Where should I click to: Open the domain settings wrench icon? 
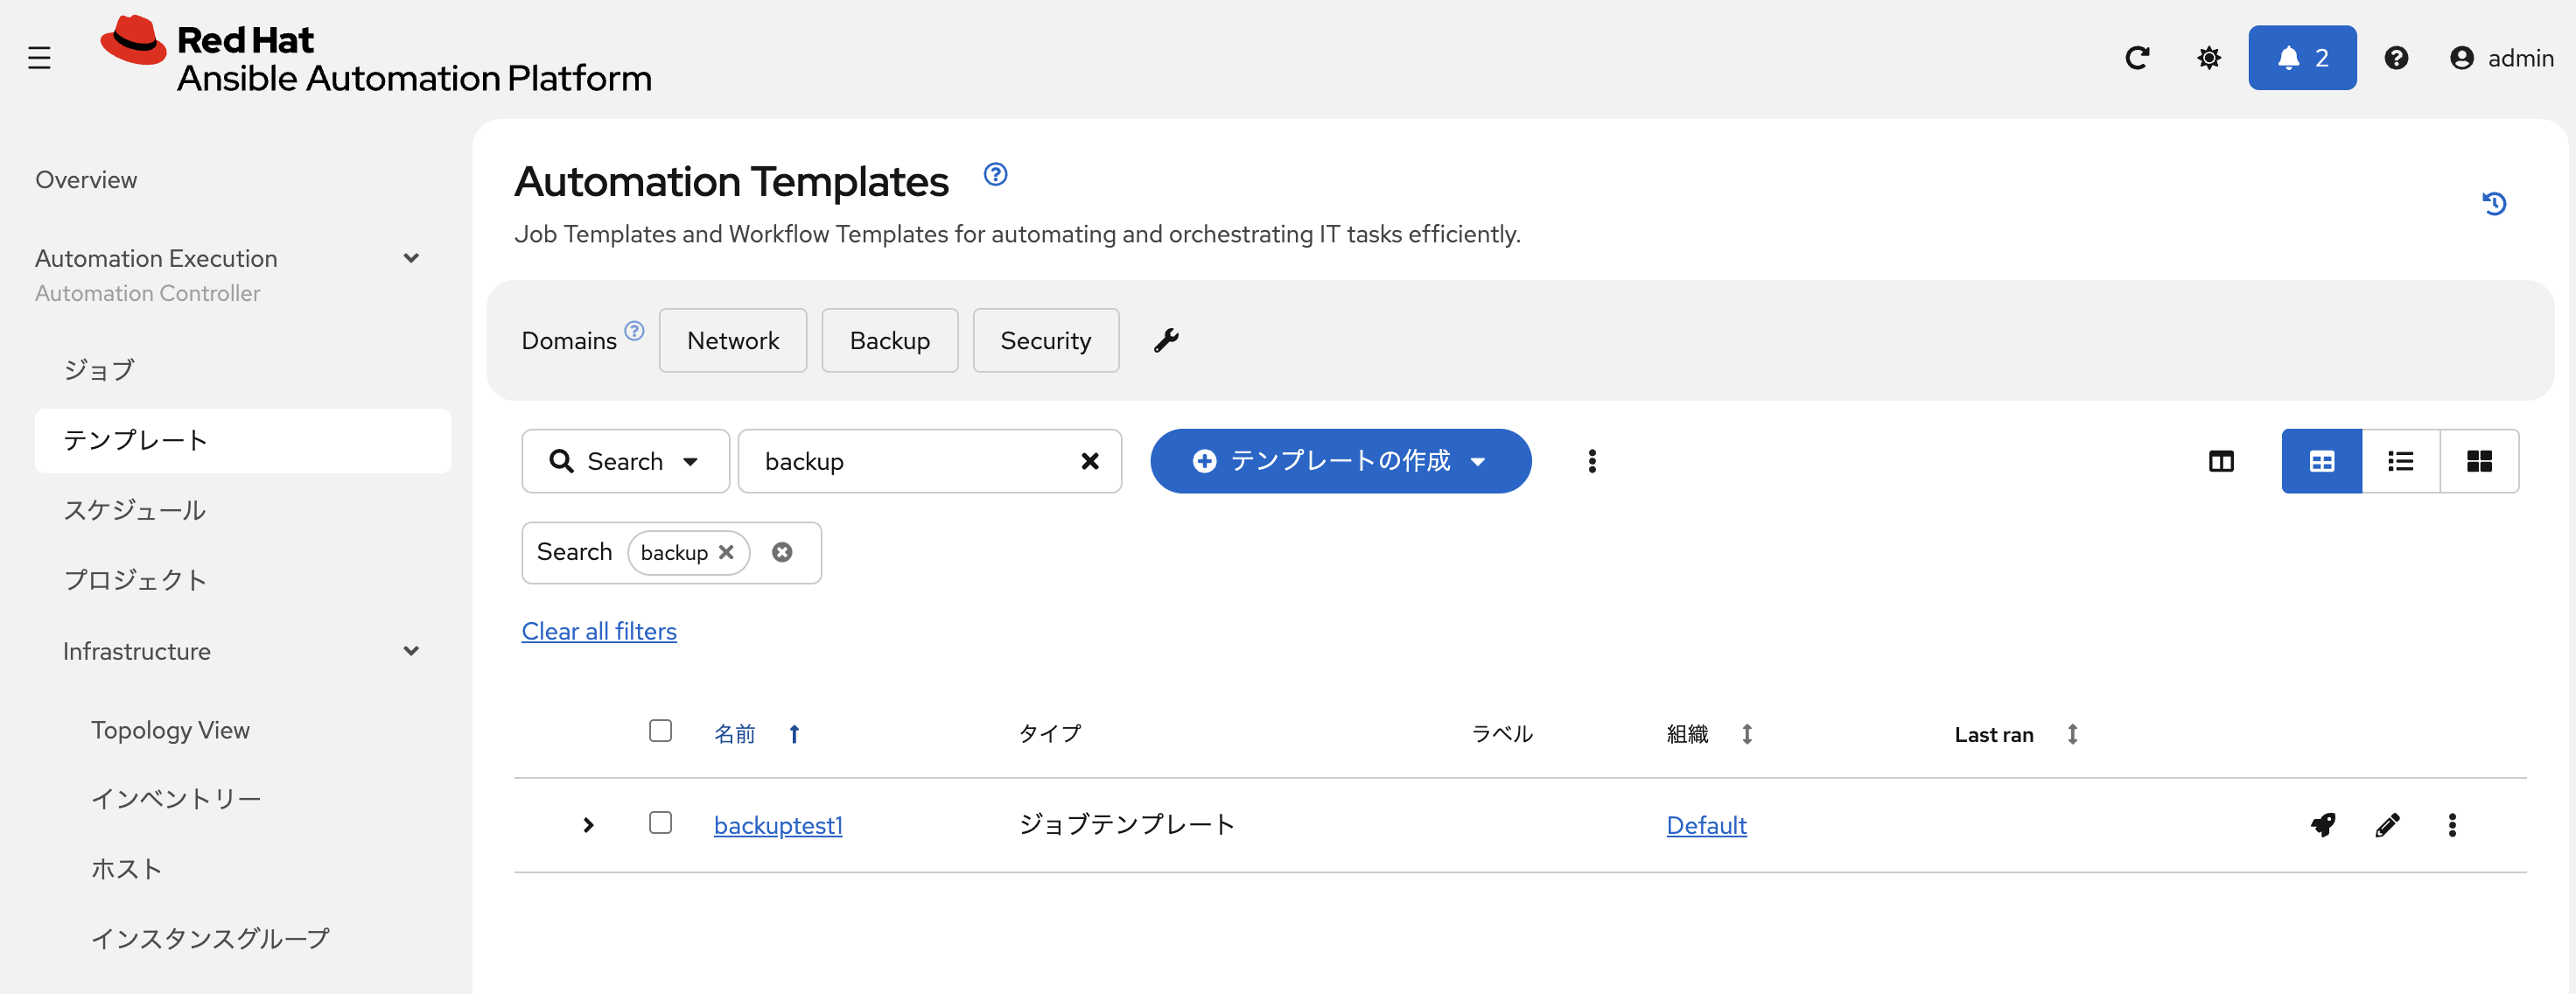tap(1166, 340)
